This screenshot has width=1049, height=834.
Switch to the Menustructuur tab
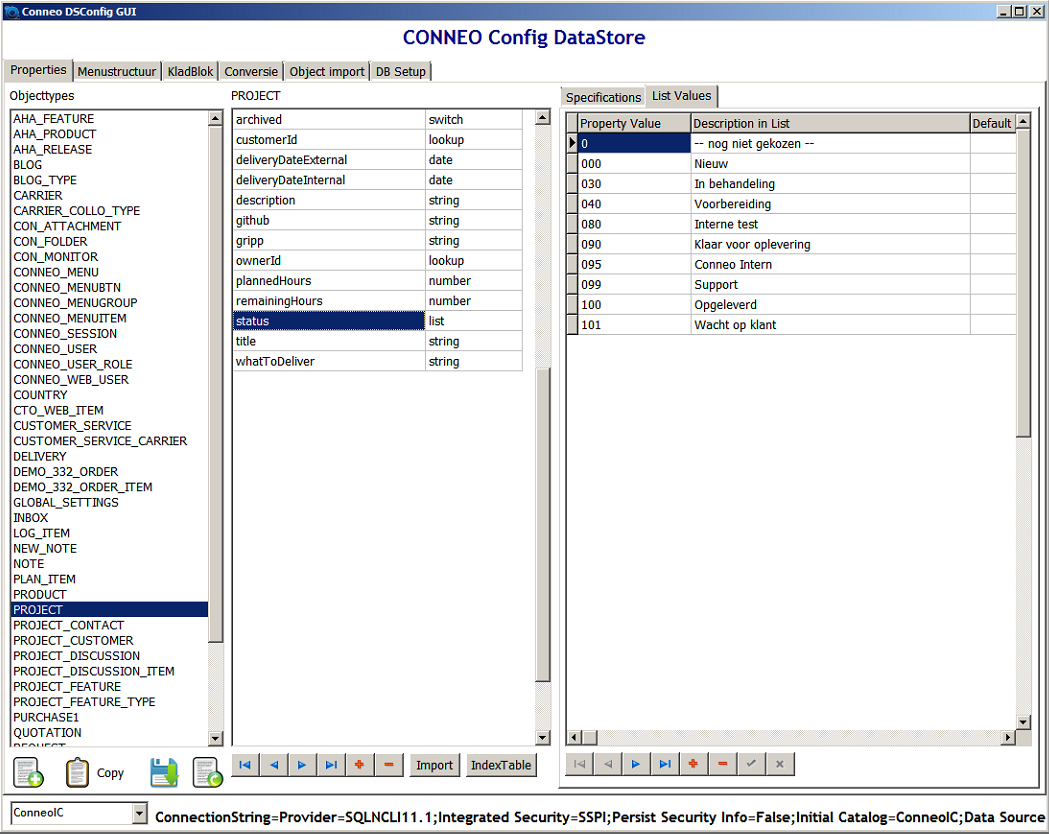117,72
